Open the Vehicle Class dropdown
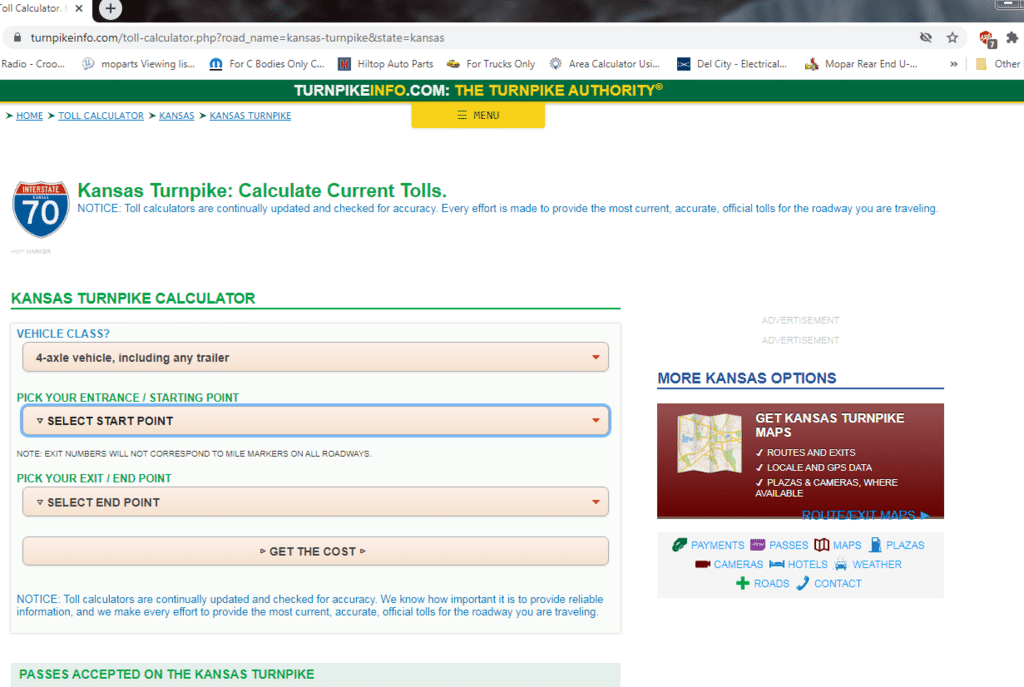The width and height of the screenshot is (1024, 687). pyautogui.click(x=315, y=357)
